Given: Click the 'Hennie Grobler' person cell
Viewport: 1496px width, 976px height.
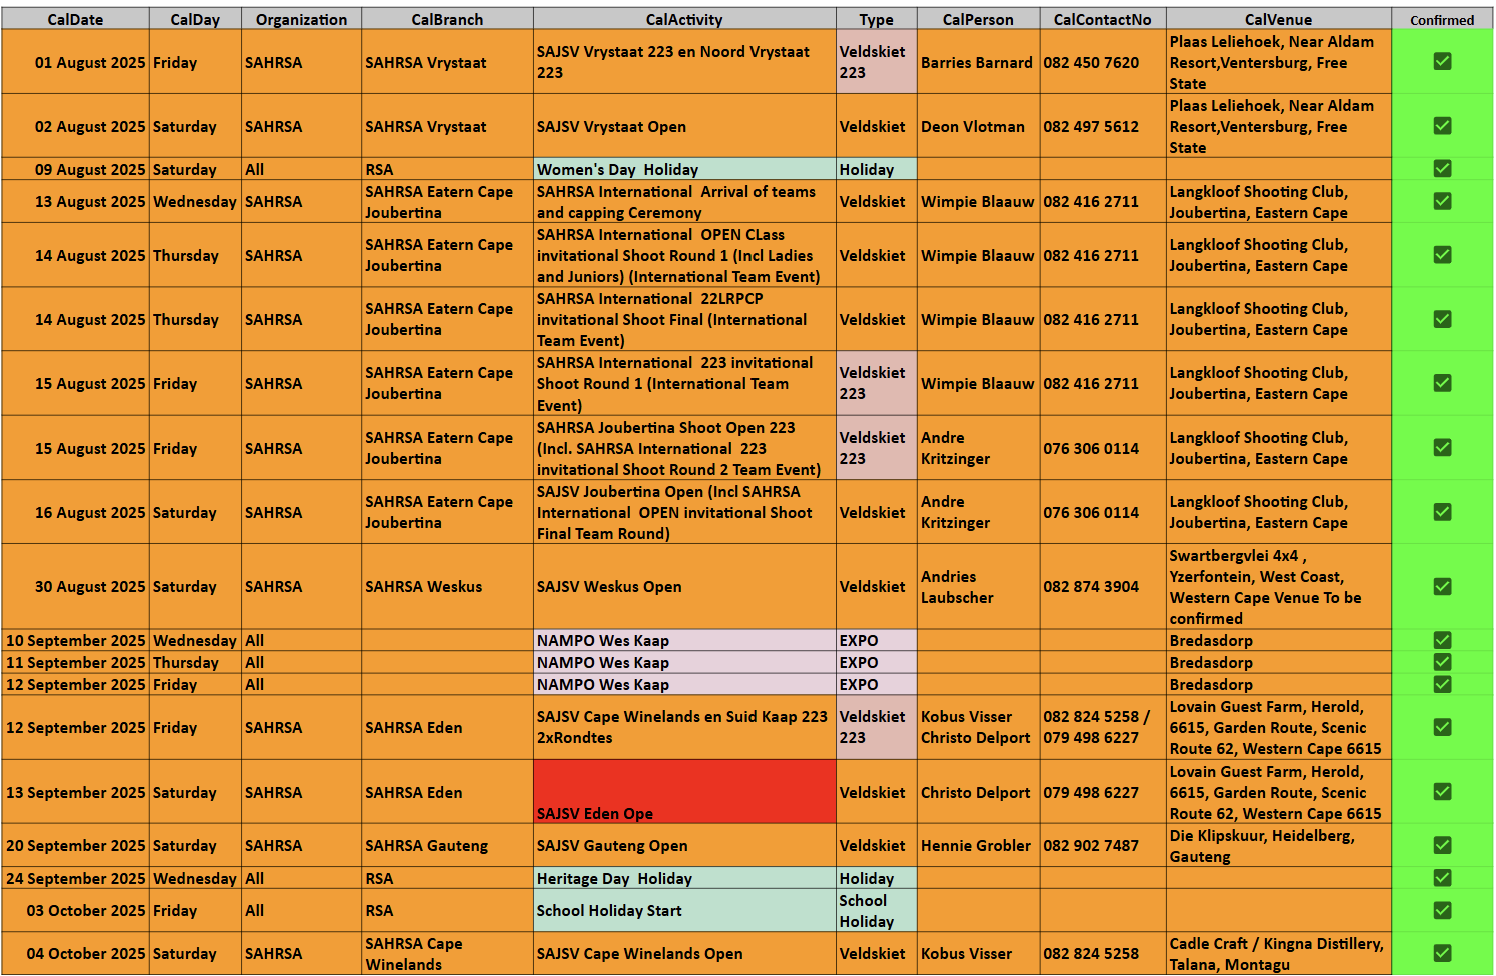Looking at the screenshot, I should point(978,845).
